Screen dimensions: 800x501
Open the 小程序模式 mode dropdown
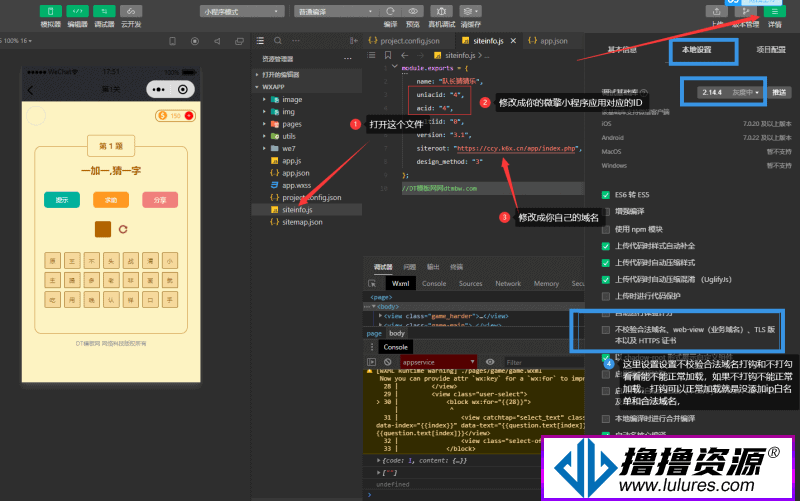tap(242, 11)
